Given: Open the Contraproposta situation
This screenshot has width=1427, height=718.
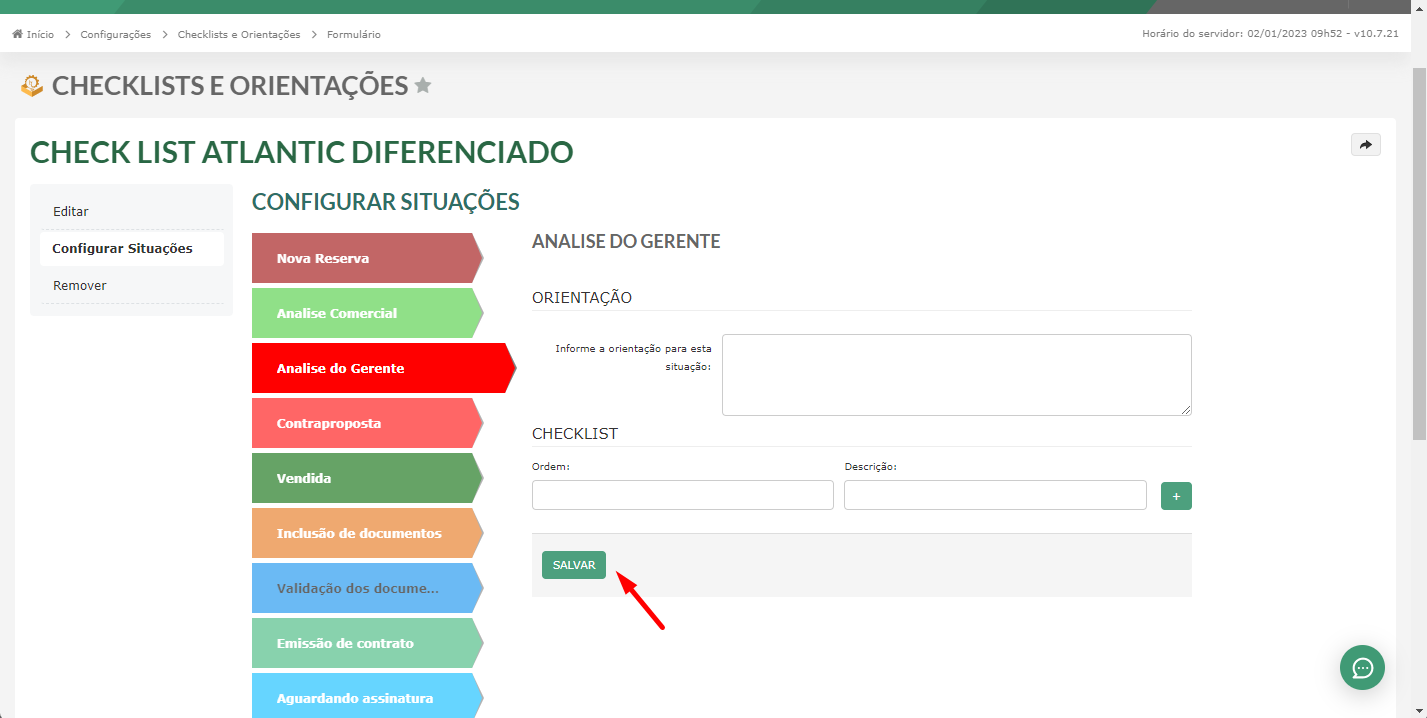Looking at the screenshot, I should tap(367, 423).
